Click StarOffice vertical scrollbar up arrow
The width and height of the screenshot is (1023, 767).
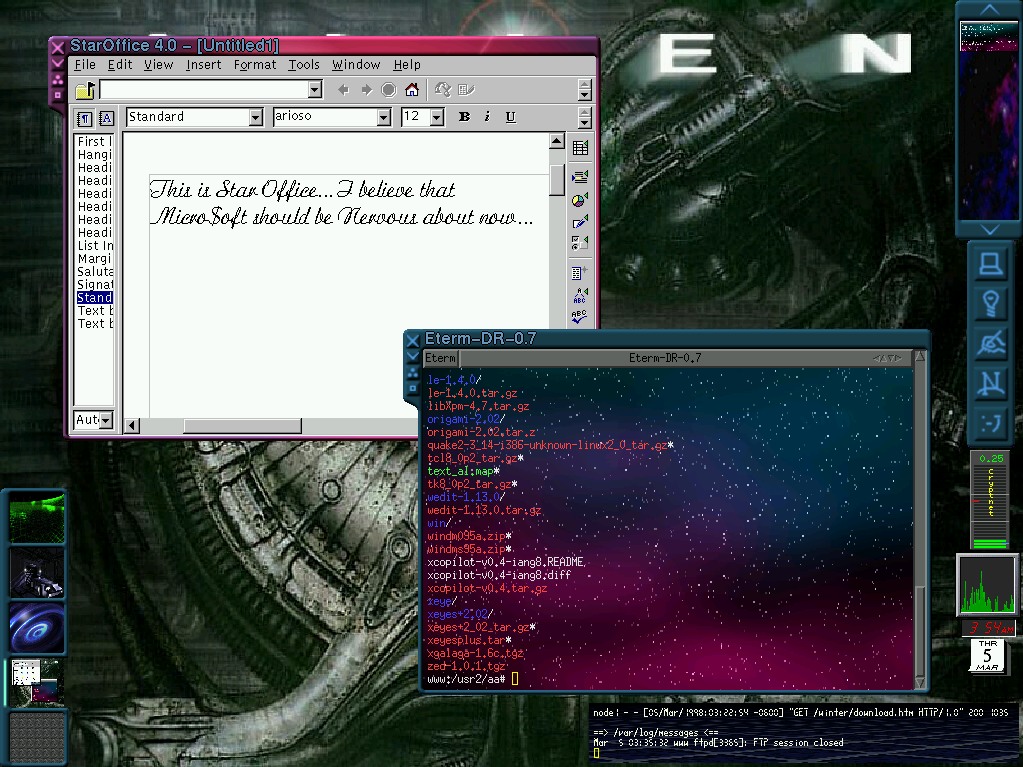(557, 142)
